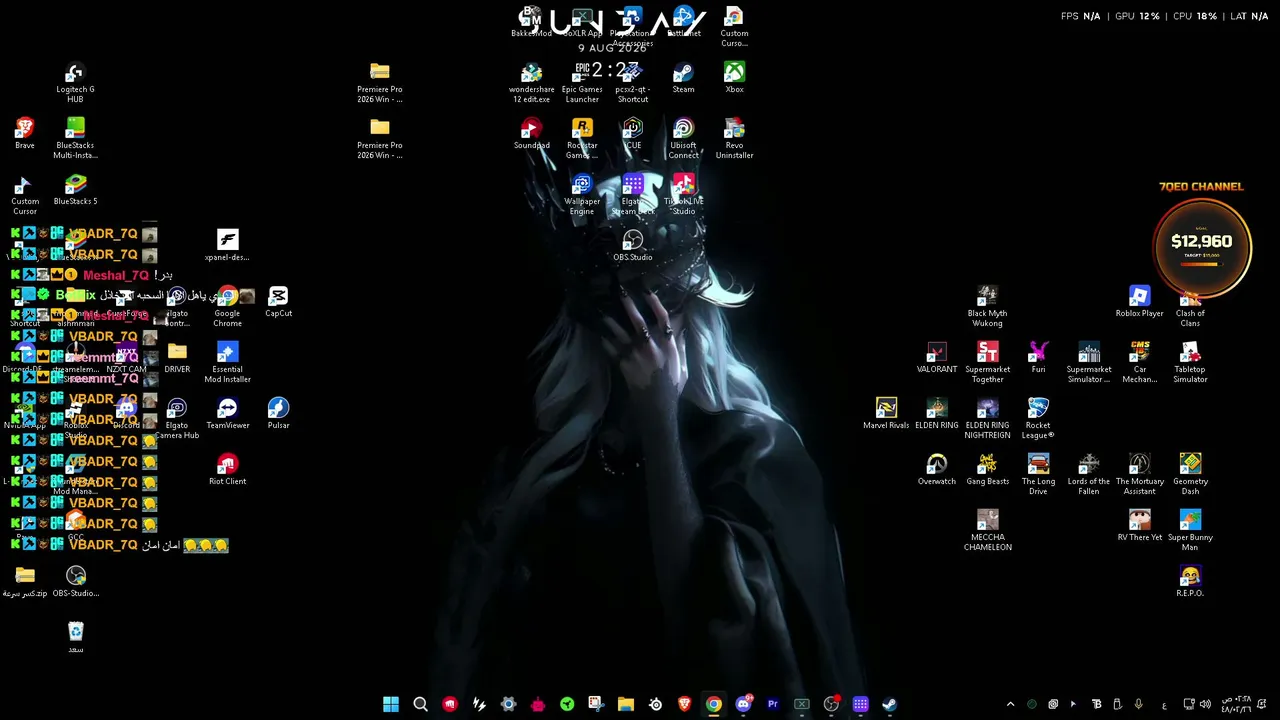Switch to Premiere Pro in the taskbar

(x=772, y=704)
